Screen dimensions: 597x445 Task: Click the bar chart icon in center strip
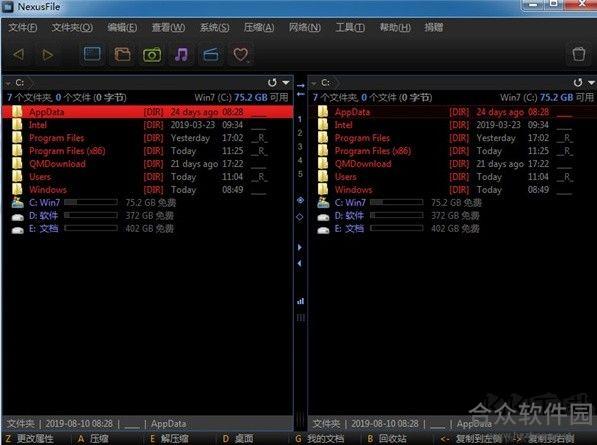coord(300,301)
